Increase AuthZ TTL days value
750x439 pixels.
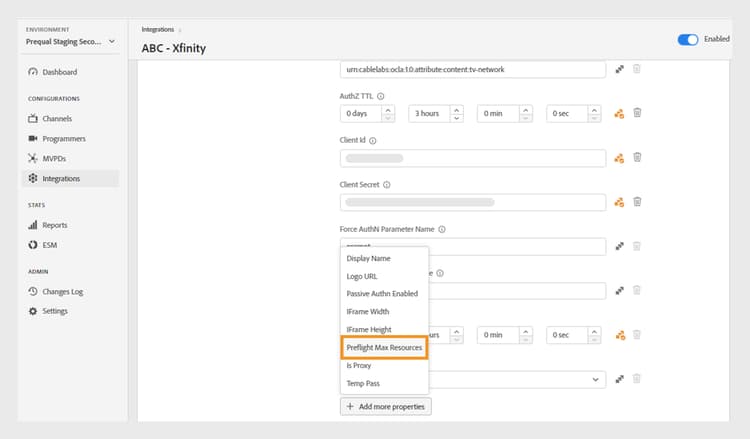[388, 110]
